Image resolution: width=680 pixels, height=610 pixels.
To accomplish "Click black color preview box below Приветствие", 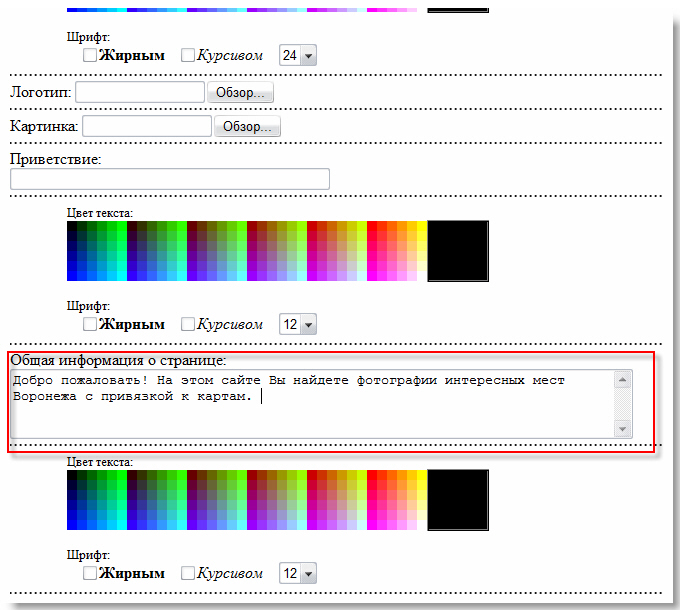I will (x=458, y=251).
